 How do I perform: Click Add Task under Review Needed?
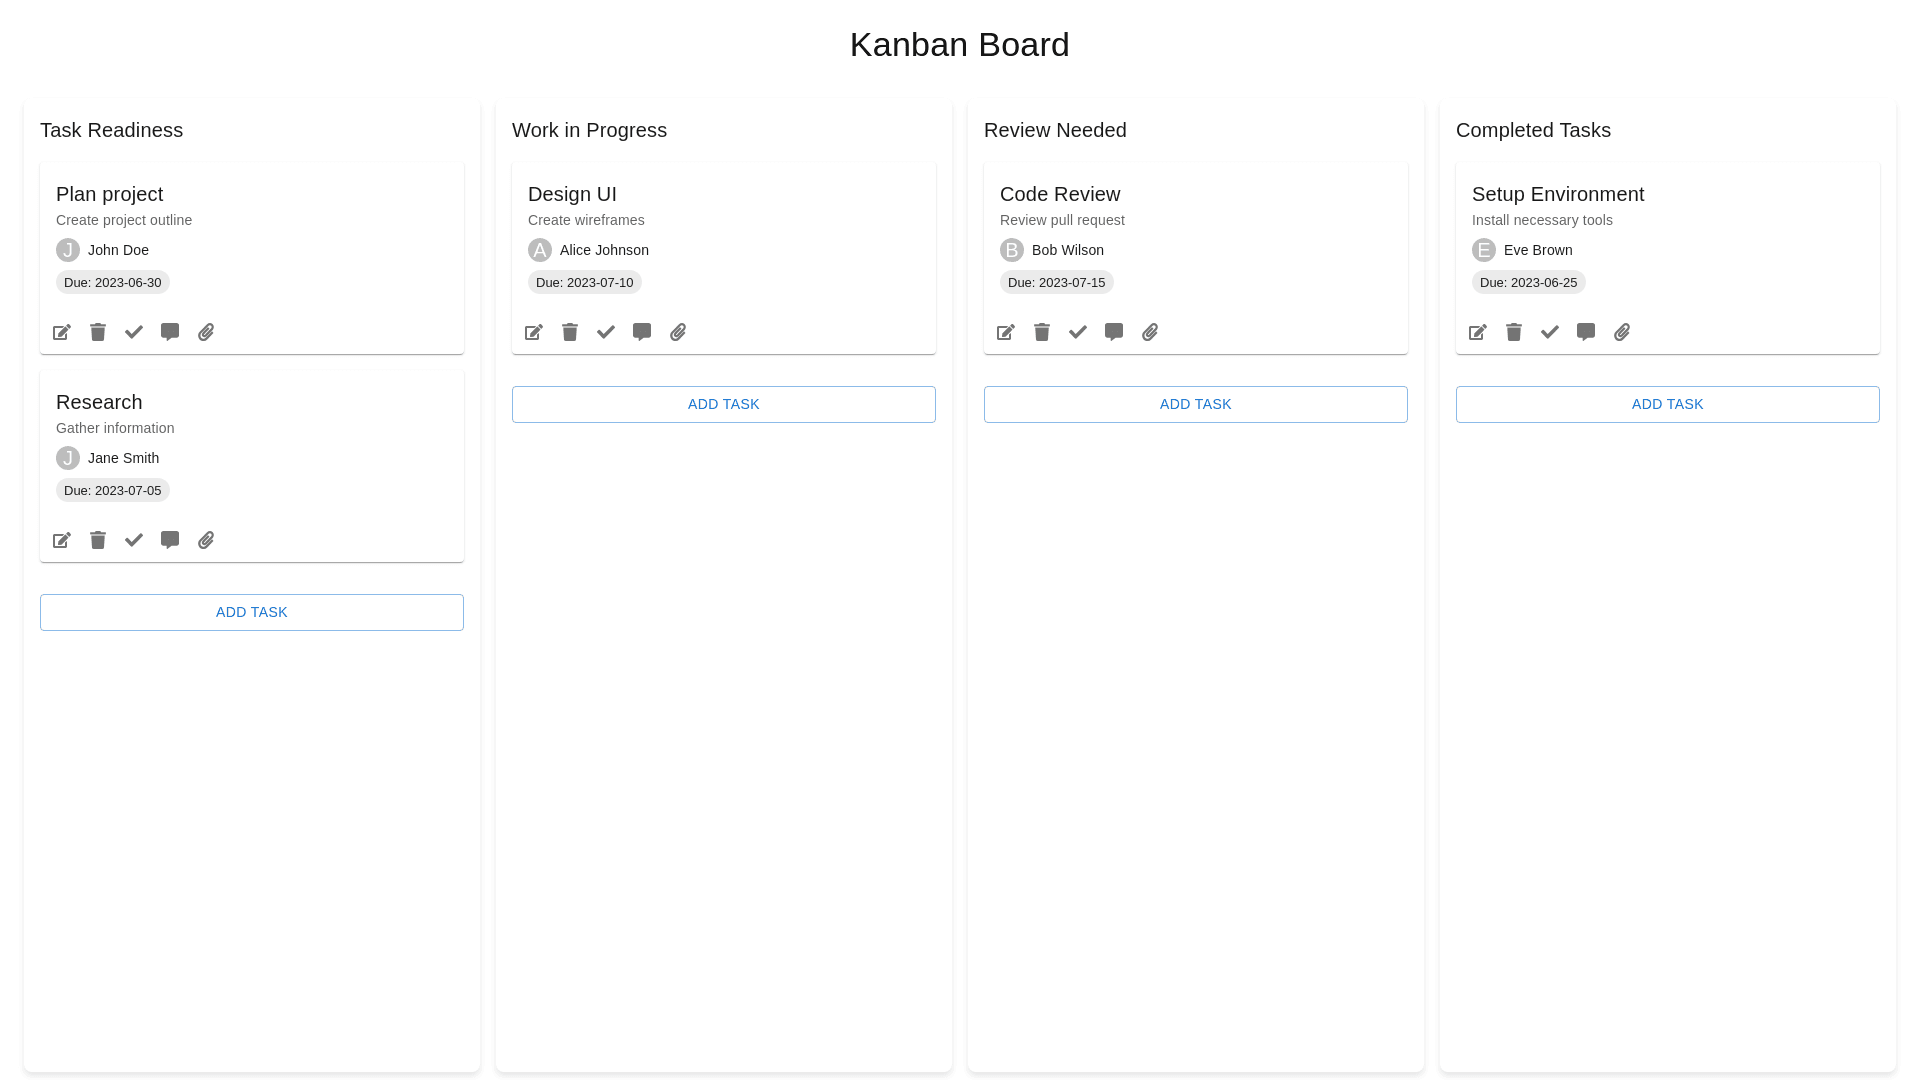(1196, 404)
